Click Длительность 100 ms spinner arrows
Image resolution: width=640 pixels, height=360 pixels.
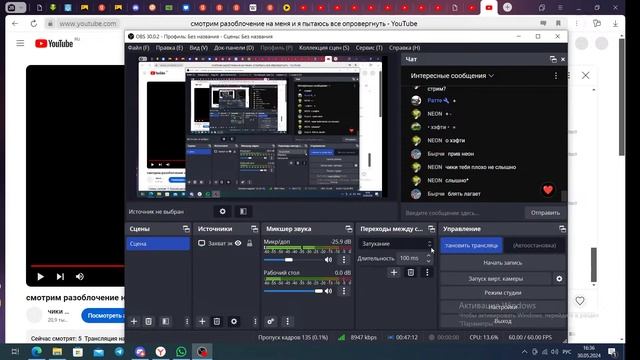coord(429,258)
